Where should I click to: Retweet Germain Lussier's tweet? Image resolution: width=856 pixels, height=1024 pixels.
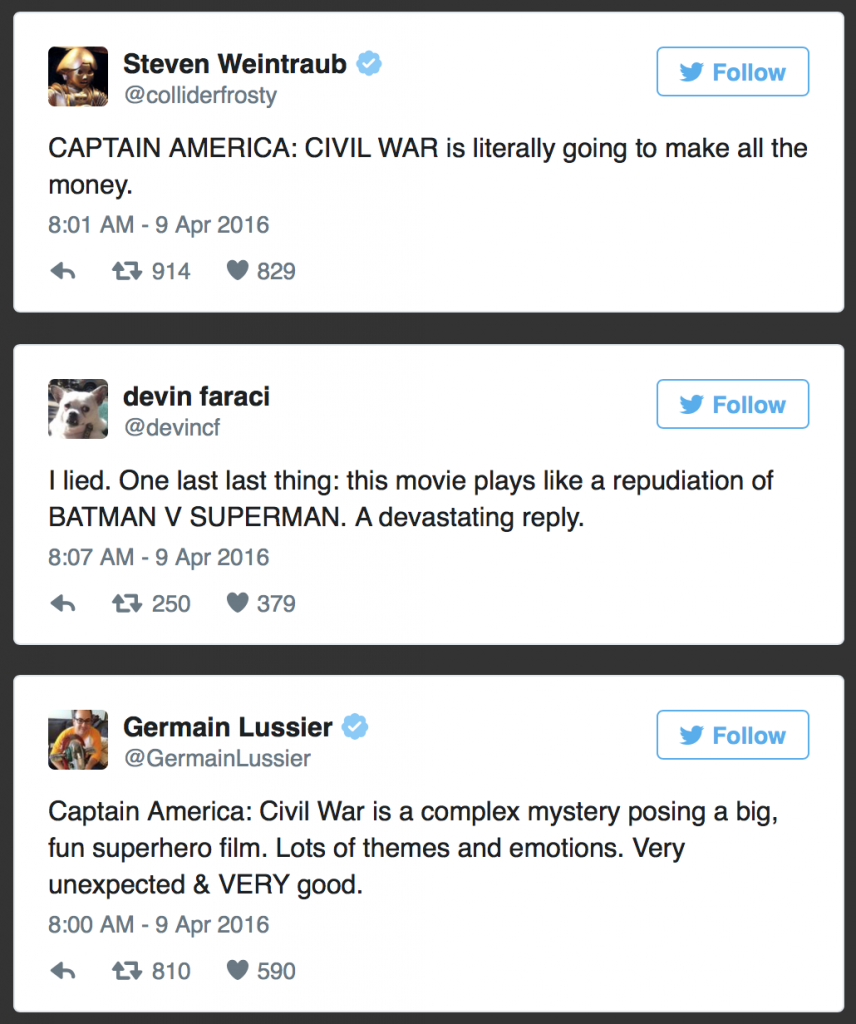coord(127,970)
